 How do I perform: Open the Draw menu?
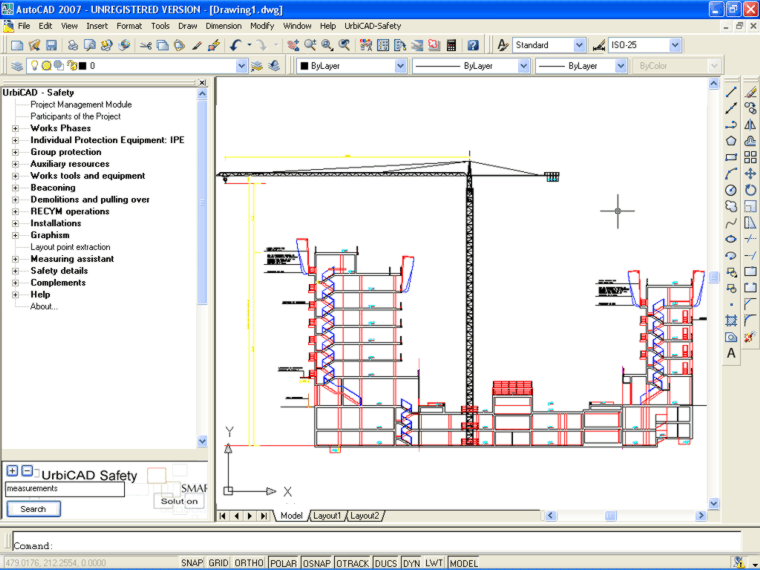click(188, 26)
